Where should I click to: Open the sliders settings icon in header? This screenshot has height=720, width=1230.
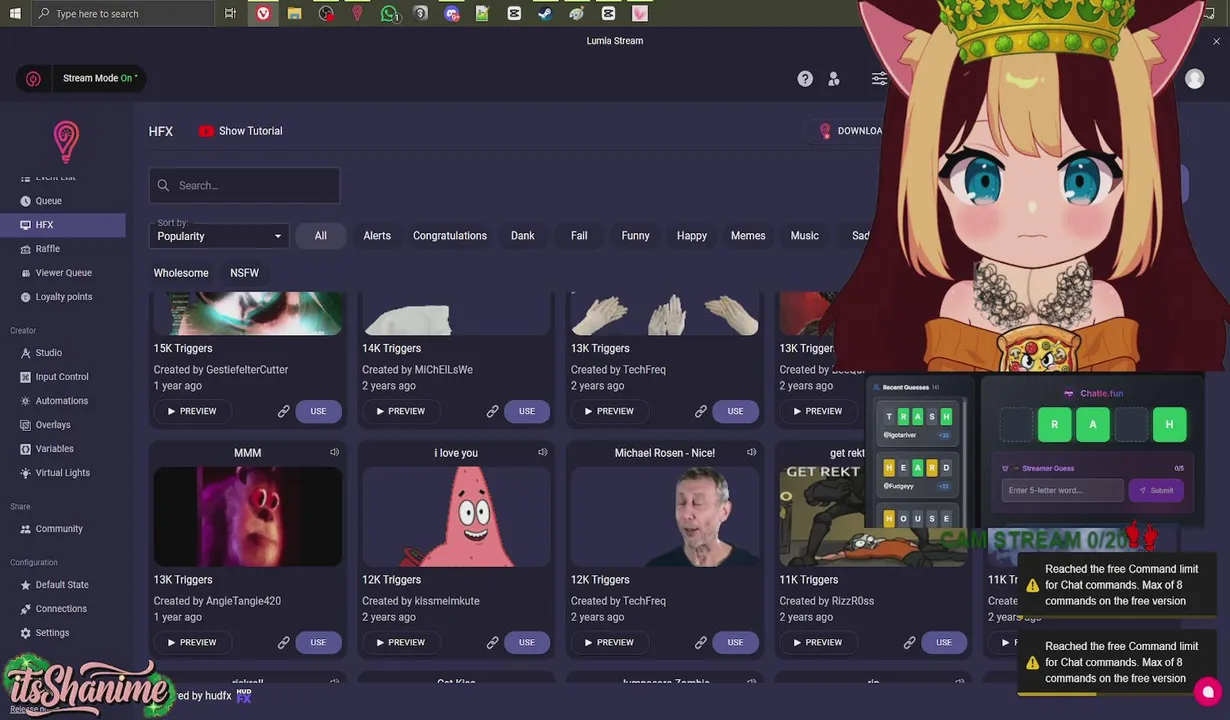coord(878,79)
